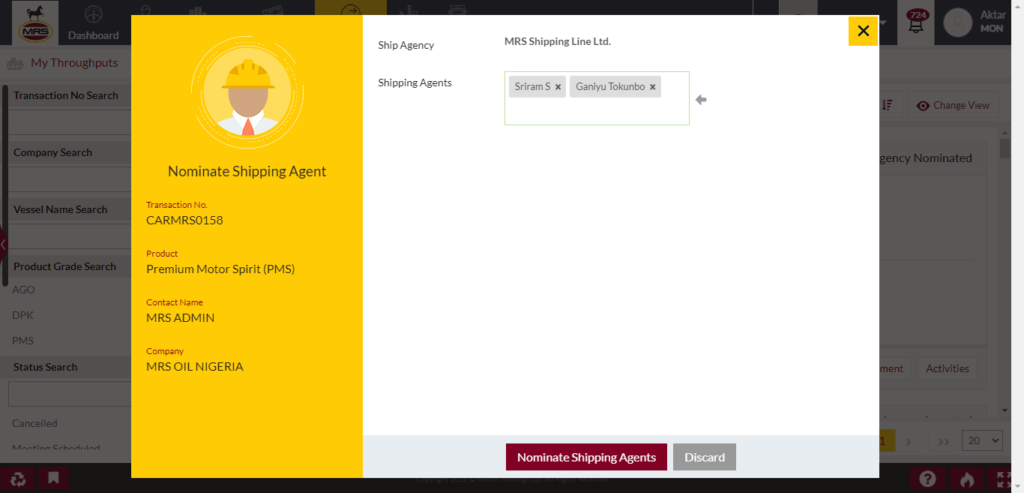Select DPK product grade
Viewport: 1024px width, 493px height.
[x=23, y=315]
